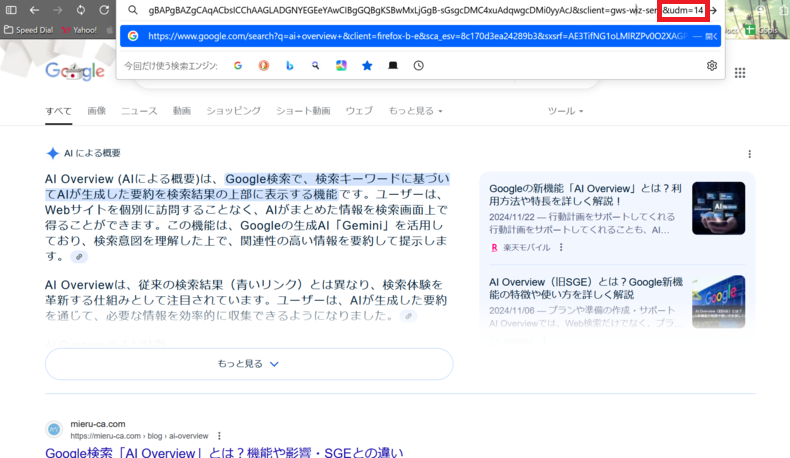This screenshot has width=790, height=458.
Task: Choose the colorful square search engine icon
Action: pyautogui.click(x=341, y=66)
